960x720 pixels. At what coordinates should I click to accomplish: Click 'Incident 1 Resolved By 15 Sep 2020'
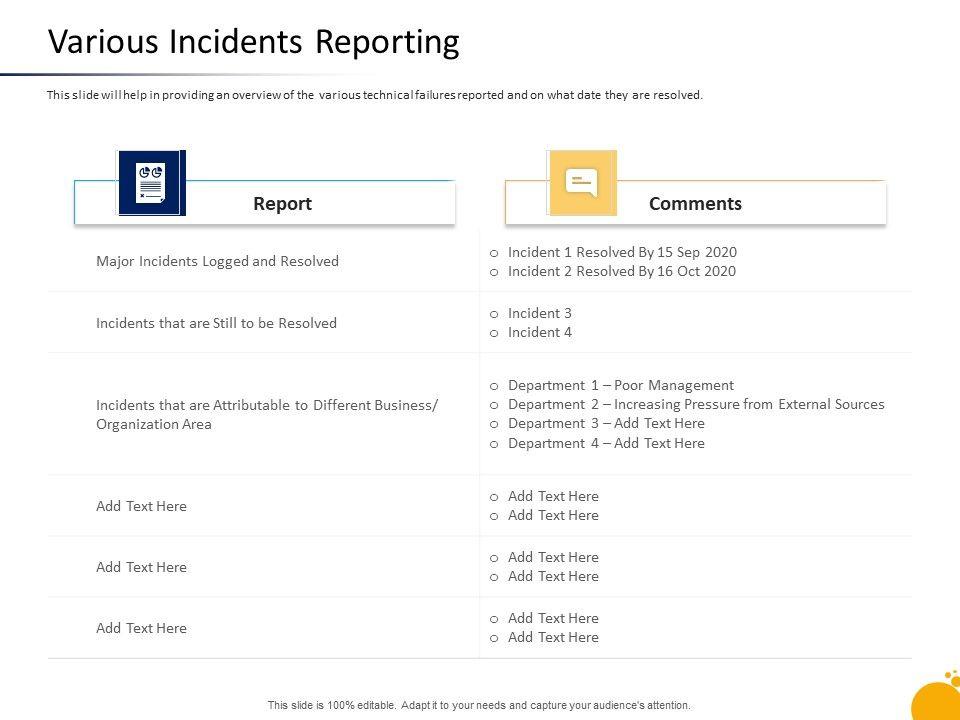(x=622, y=252)
